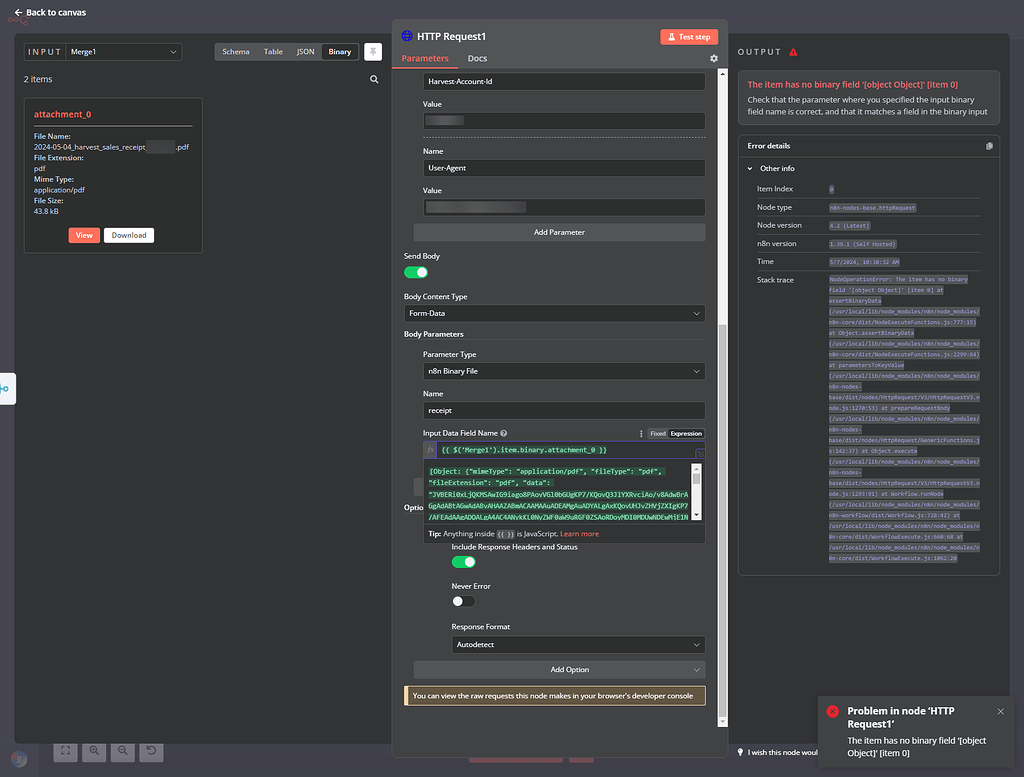Zoom to fit the workflow canvas
The image size is (1024, 777).
(65, 752)
